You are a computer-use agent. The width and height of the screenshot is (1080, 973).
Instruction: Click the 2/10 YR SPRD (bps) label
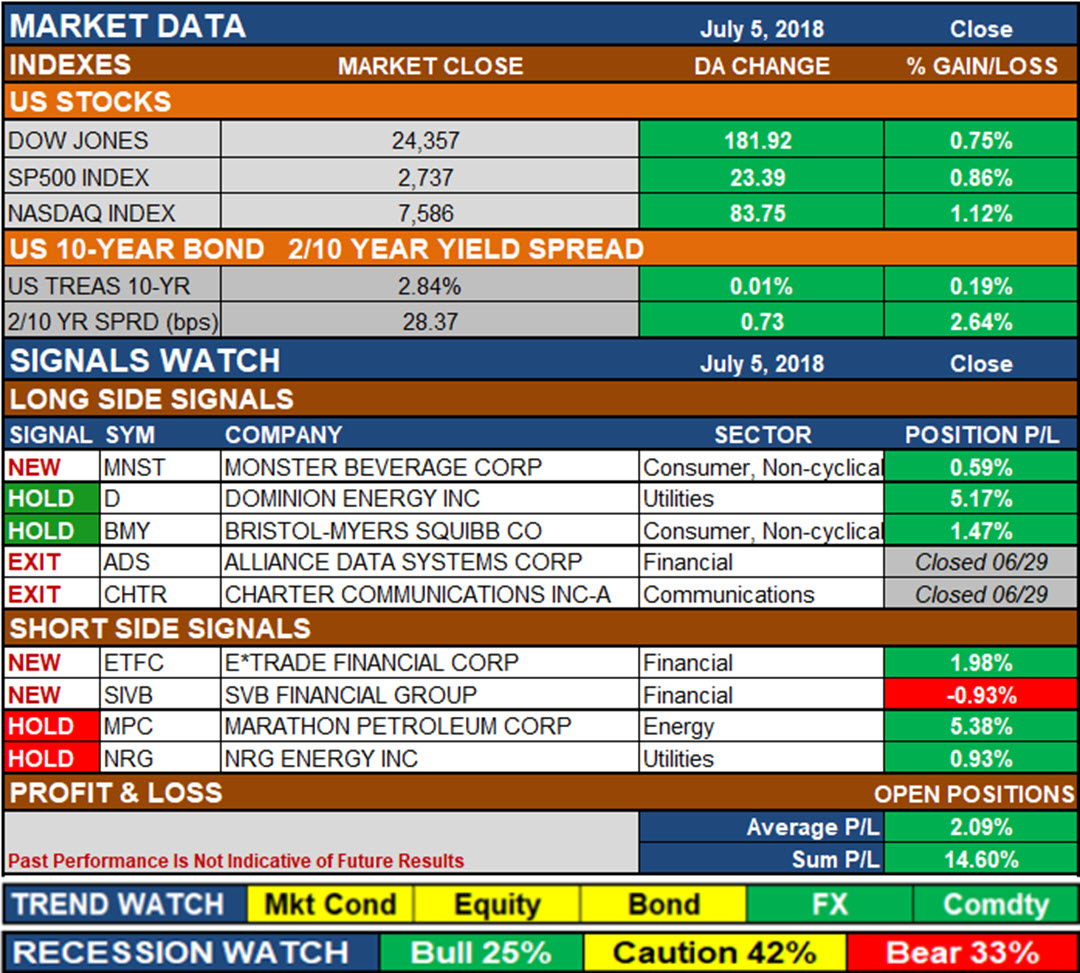tap(113, 322)
